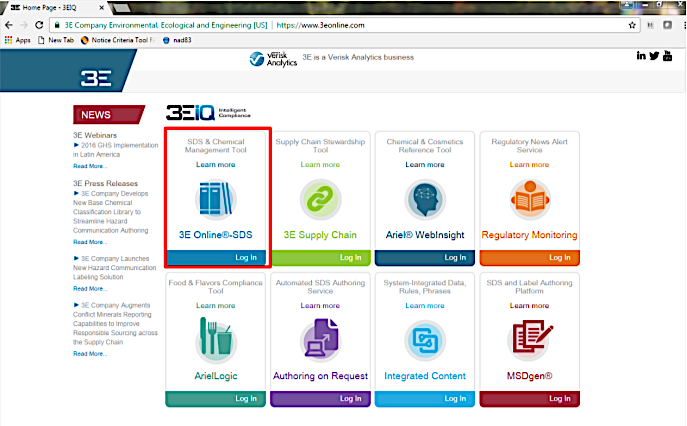Image resolution: width=687 pixels, height=426 pixels.
Task: Read More on Base Chemical Classification Library
Action: pyautogui.click(x=90, y=242)
